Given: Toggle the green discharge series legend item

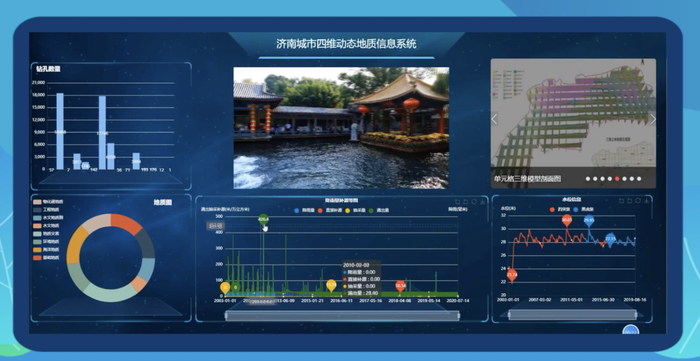Looking at the screenshot, I should click(x=380, y=210).
